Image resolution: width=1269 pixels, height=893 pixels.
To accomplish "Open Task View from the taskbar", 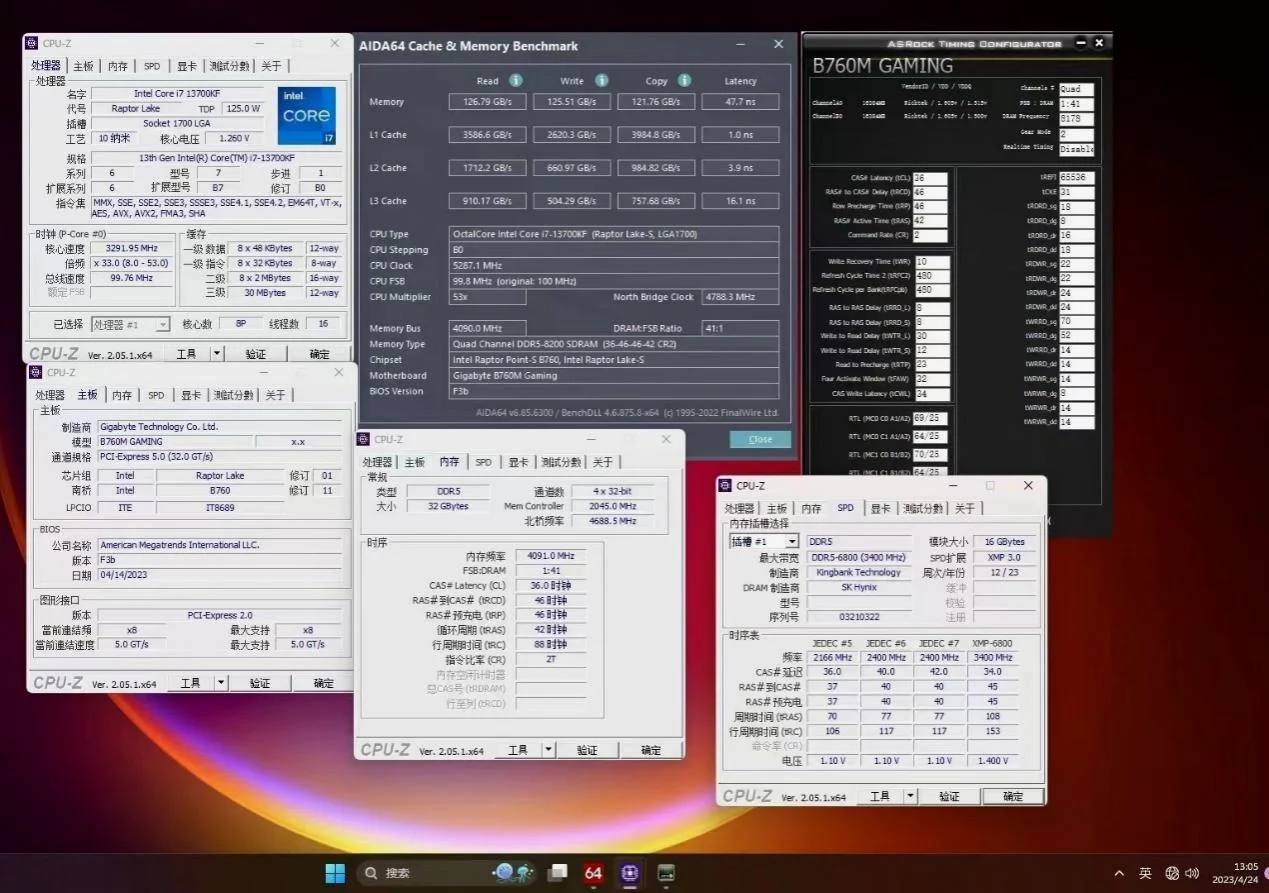I will (558, 873).
